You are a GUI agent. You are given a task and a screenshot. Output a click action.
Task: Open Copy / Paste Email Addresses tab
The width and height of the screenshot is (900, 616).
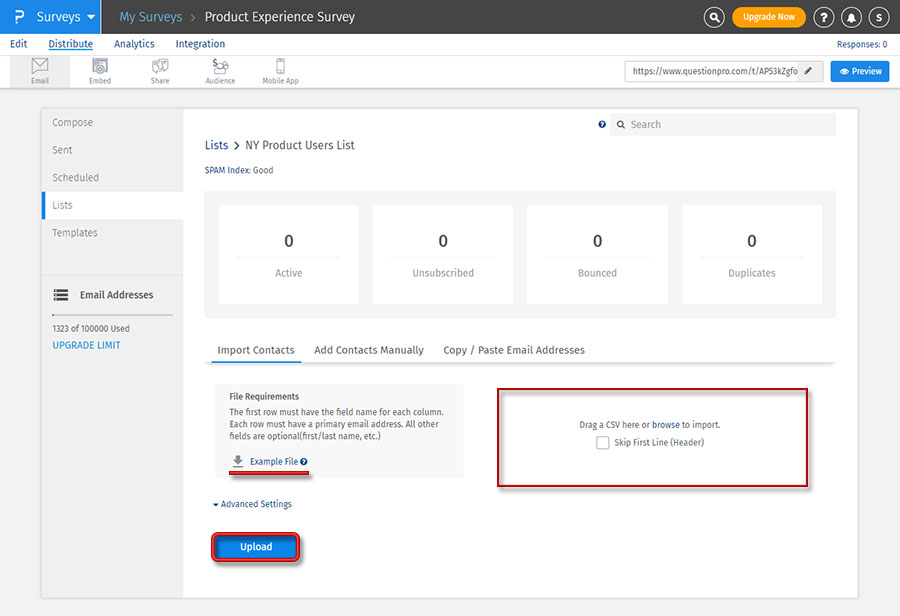[x=514, y=350]
